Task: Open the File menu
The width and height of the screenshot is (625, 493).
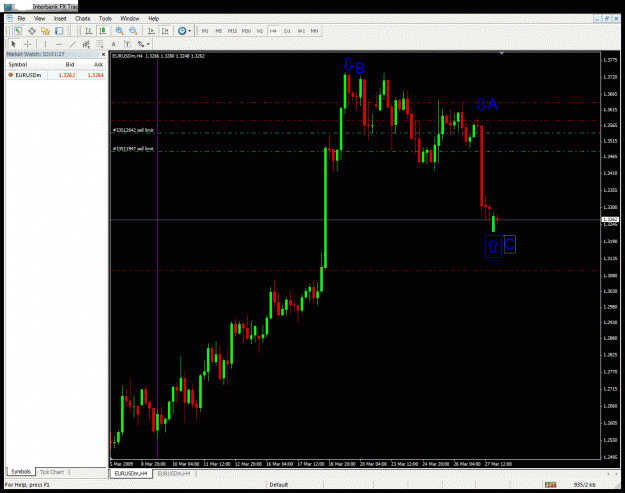Action: tap(21, 19)
